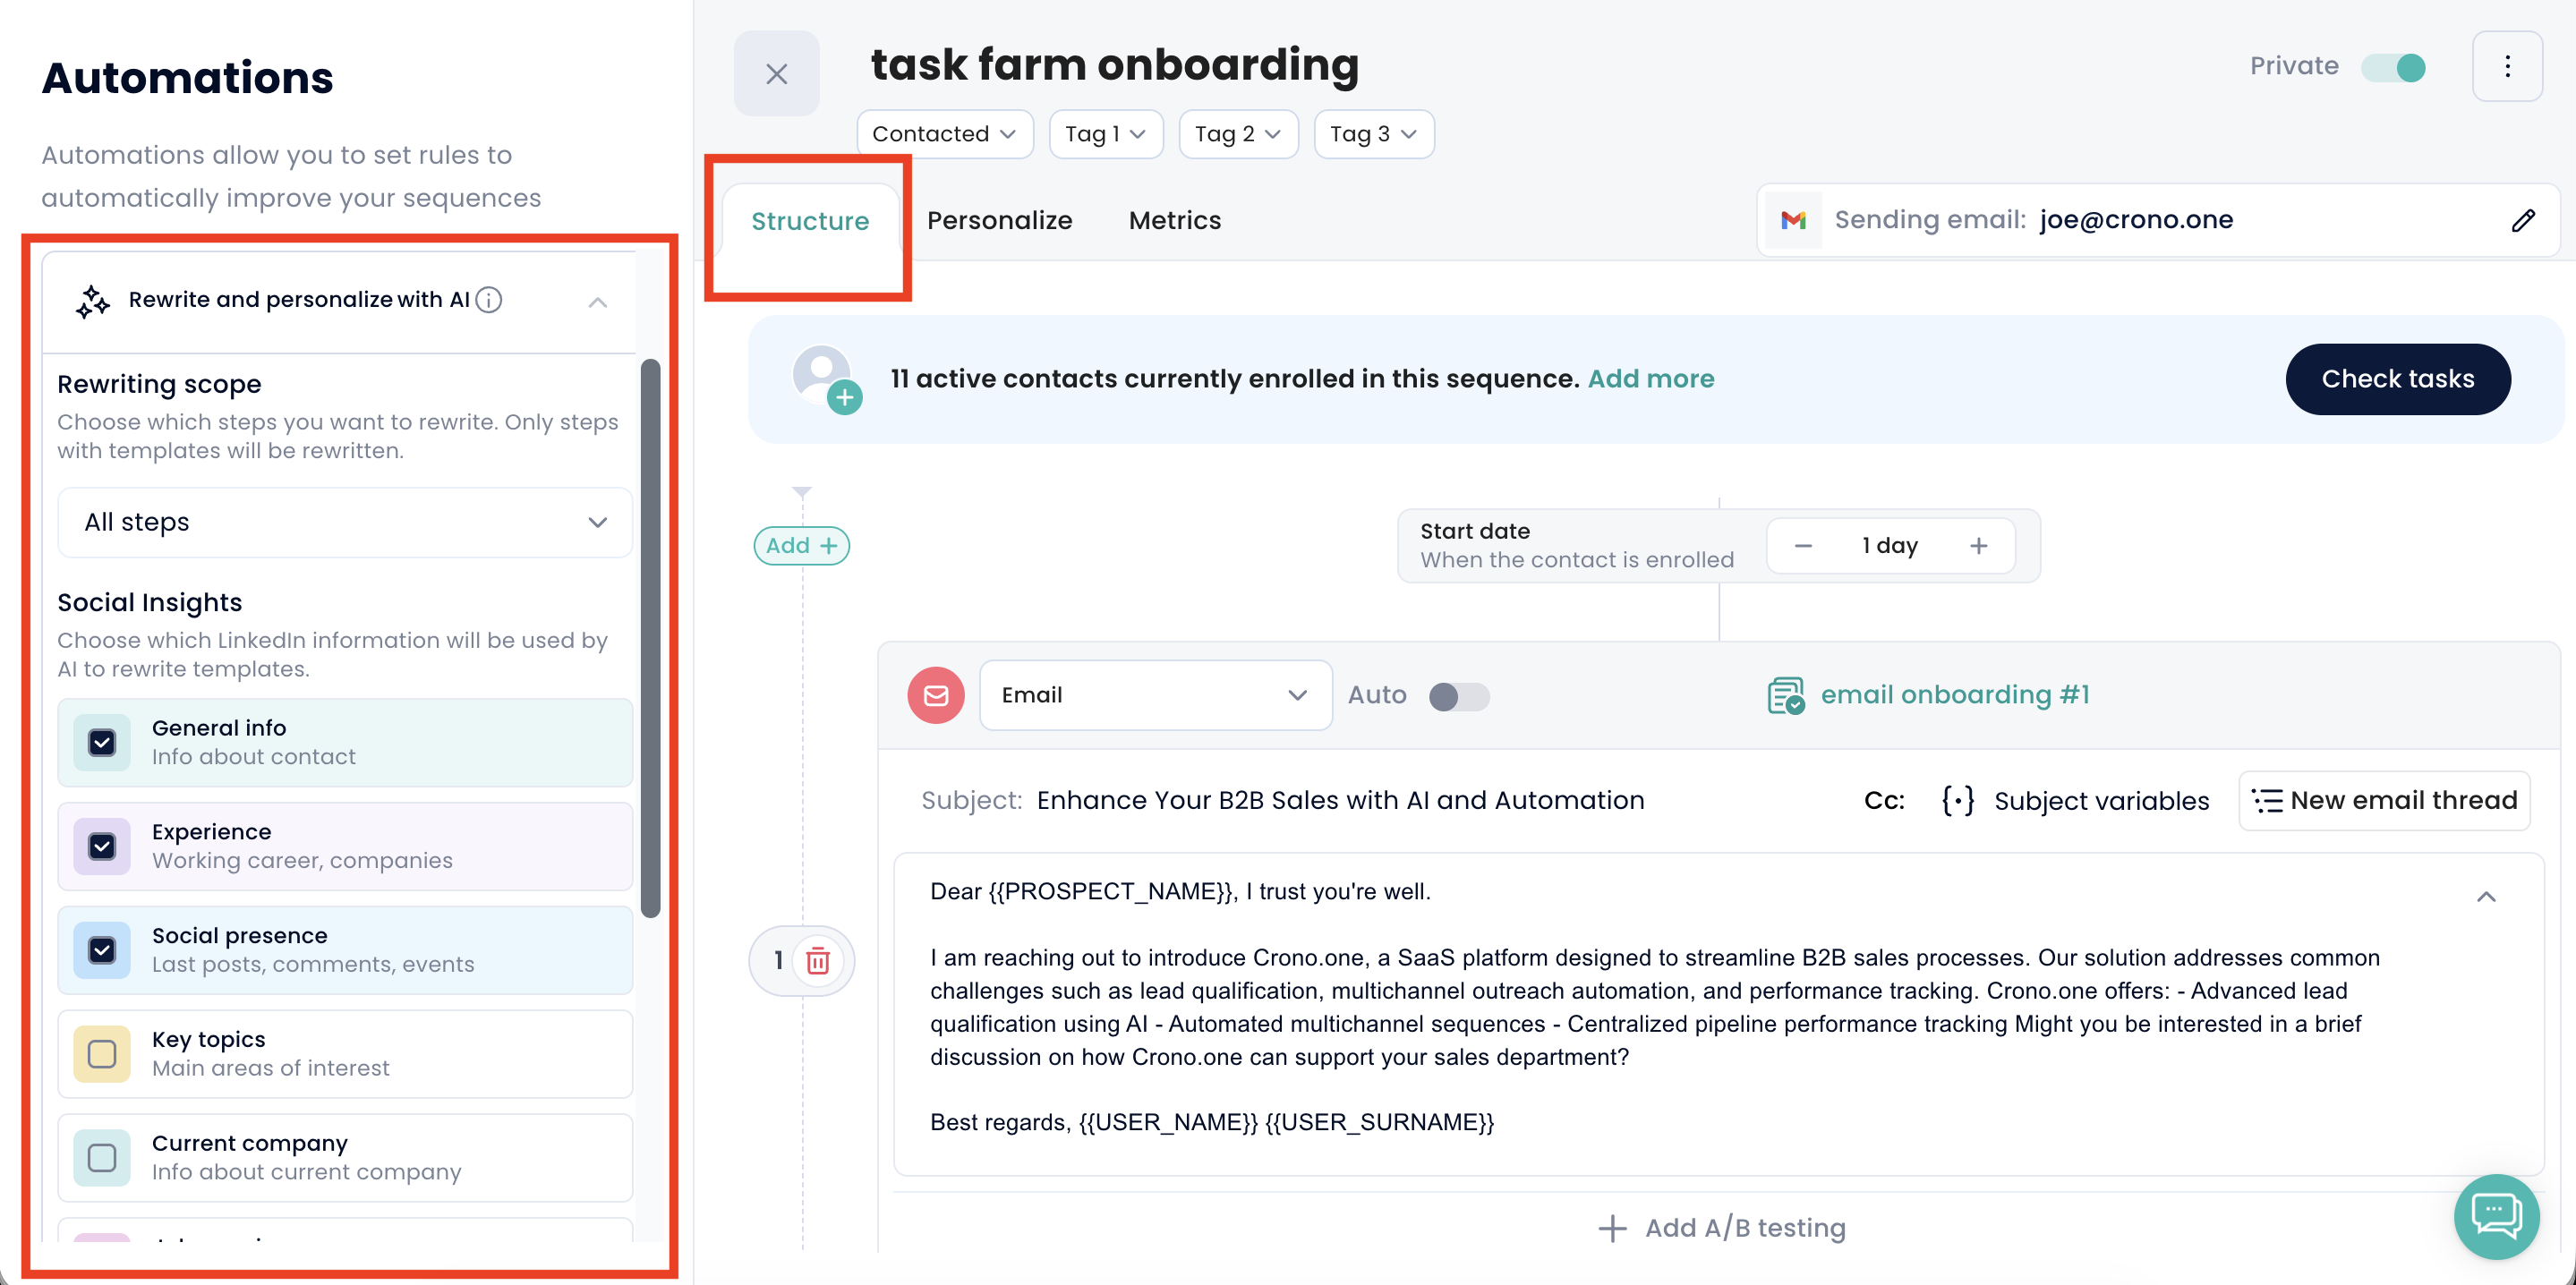Switch to the Personalize tab

998,220
